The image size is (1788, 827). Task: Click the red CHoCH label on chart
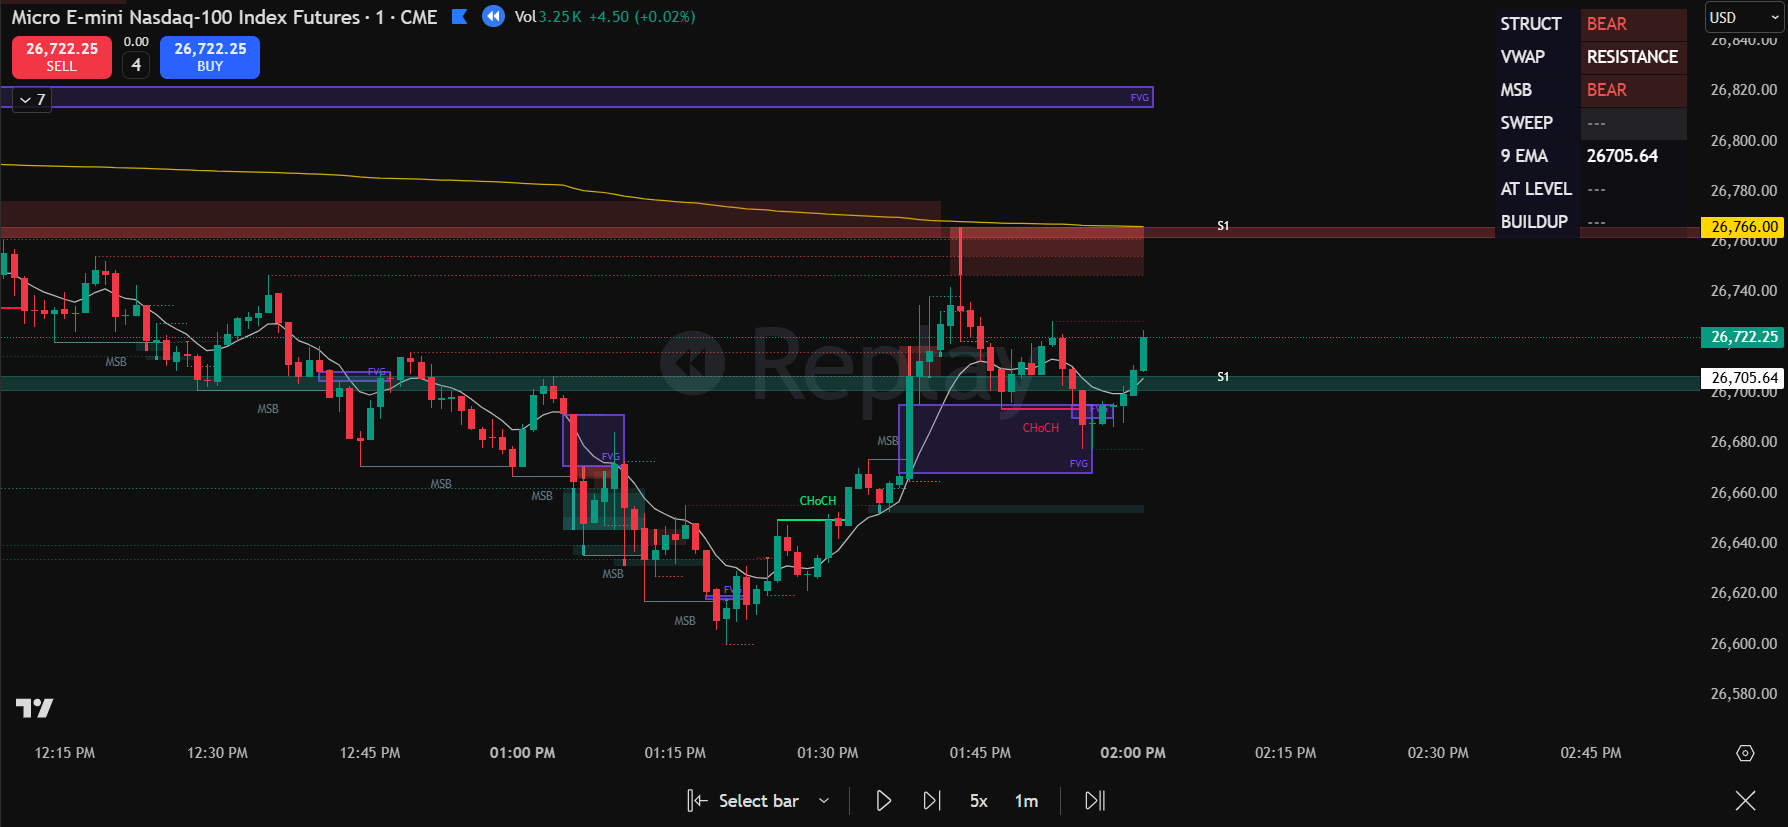coord(1040,428)
